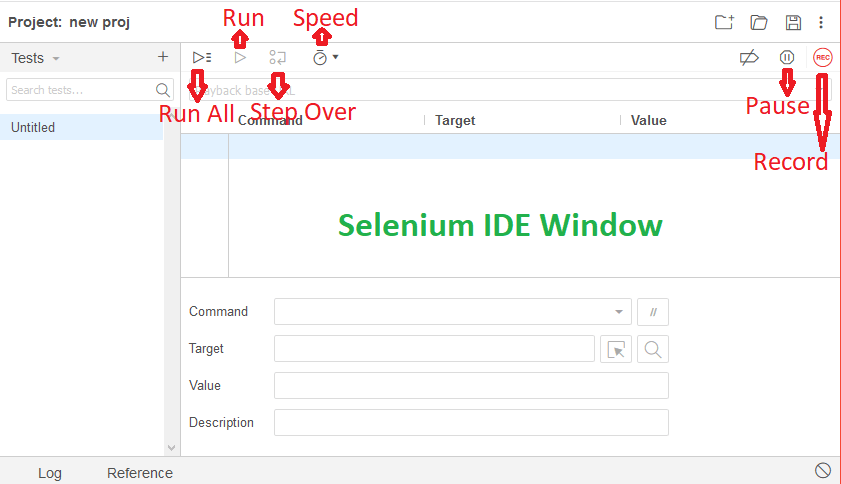Switch to the Log tab
Viewport: 841px width, 484px height.
click(50, 473)
